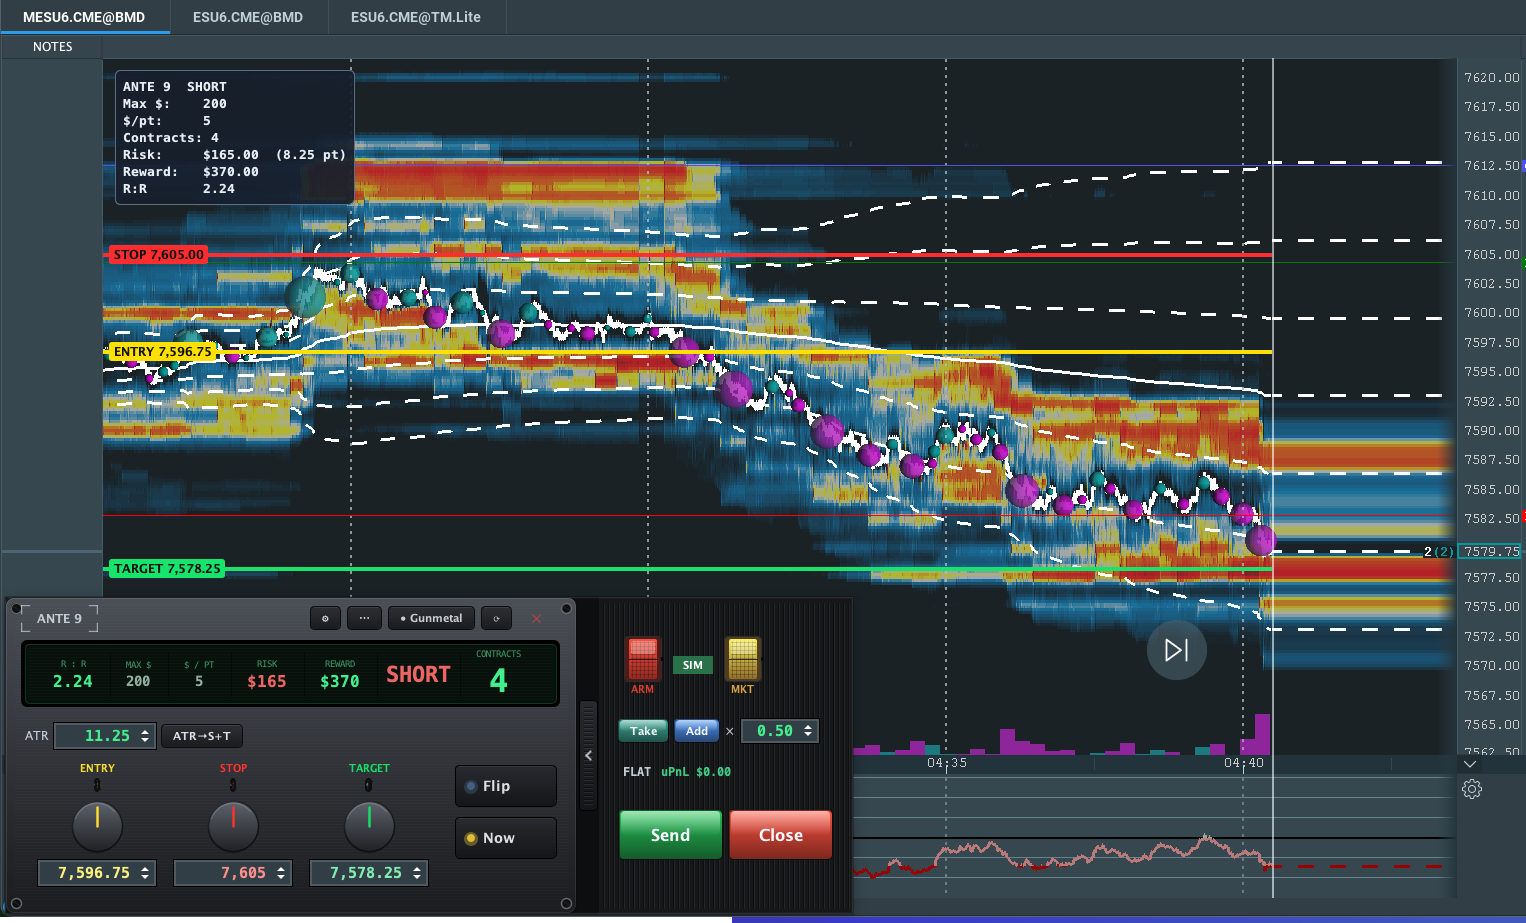1526x923 pixels.
Task: Click the R:R 2.24 readout
Action: pos(72,682)
